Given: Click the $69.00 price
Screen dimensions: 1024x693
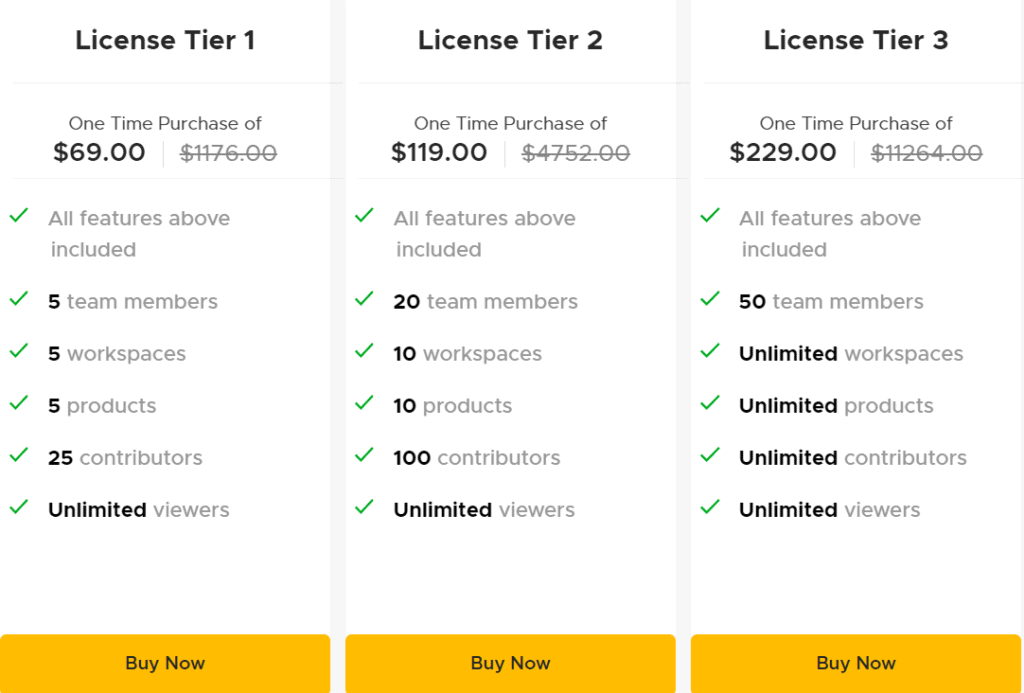Looking at the screenshot, I should (99, 153).
